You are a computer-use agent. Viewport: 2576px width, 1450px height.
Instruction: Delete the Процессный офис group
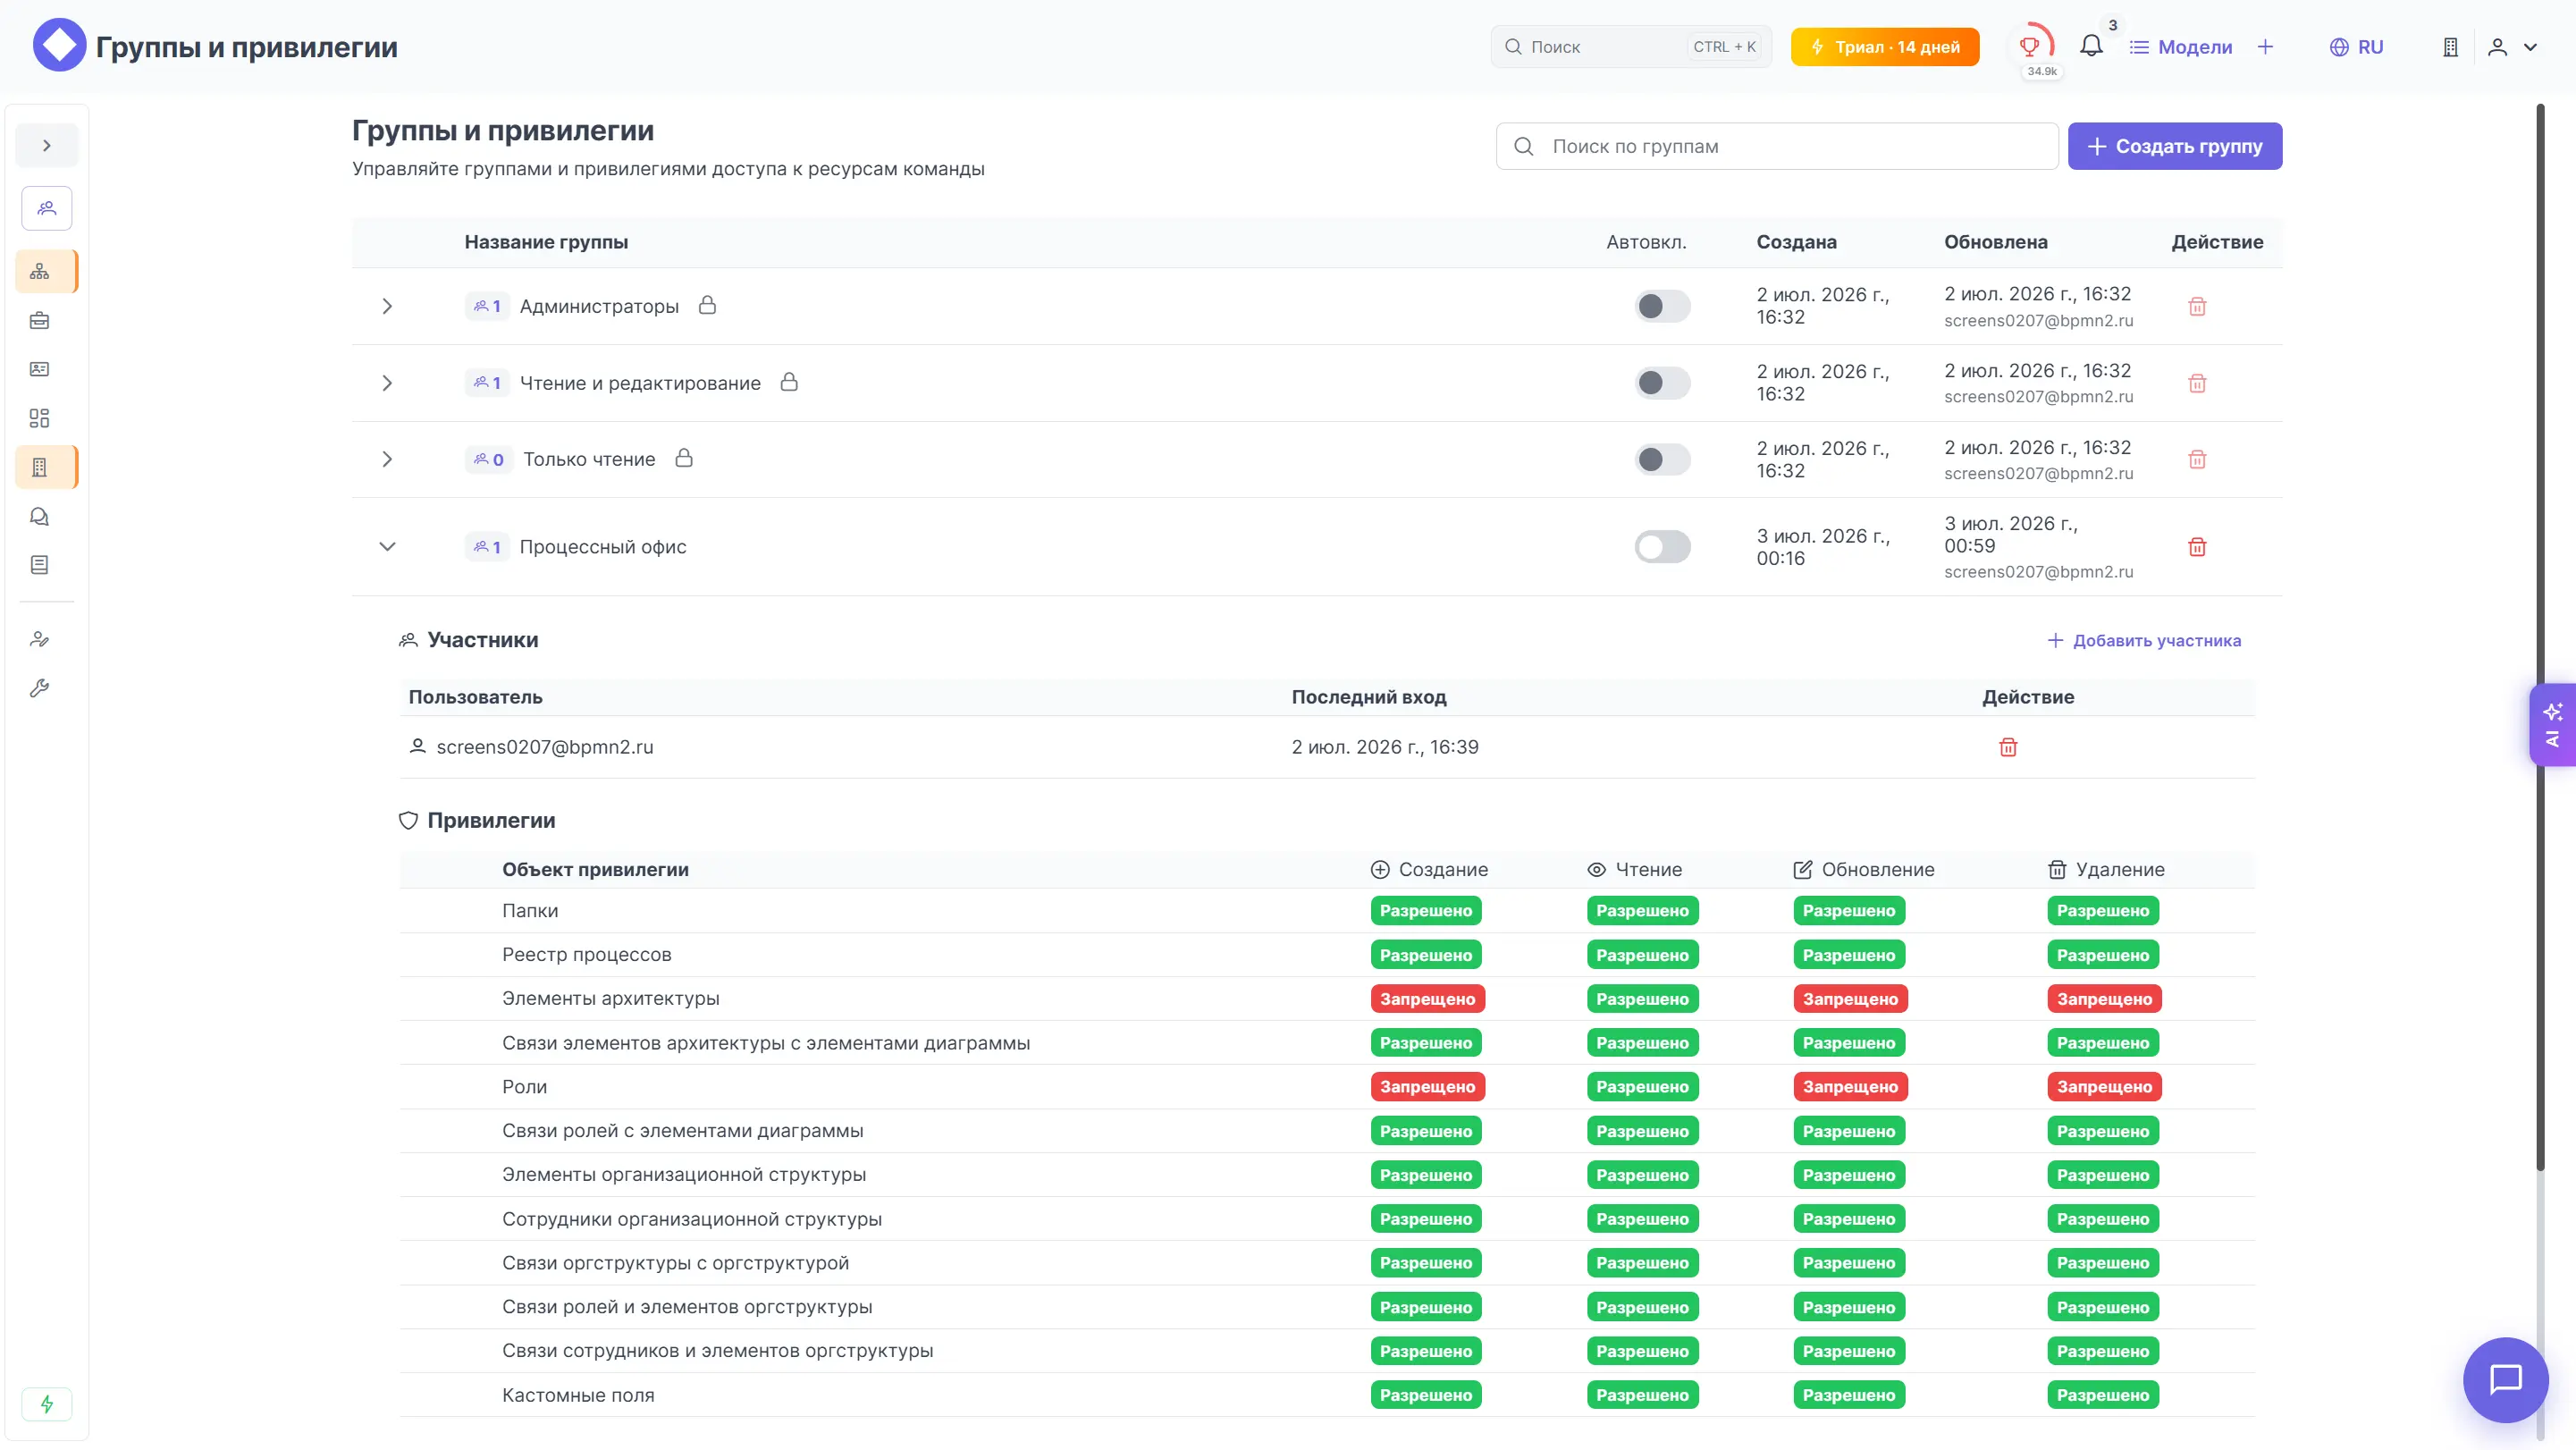coord(2197,547)
